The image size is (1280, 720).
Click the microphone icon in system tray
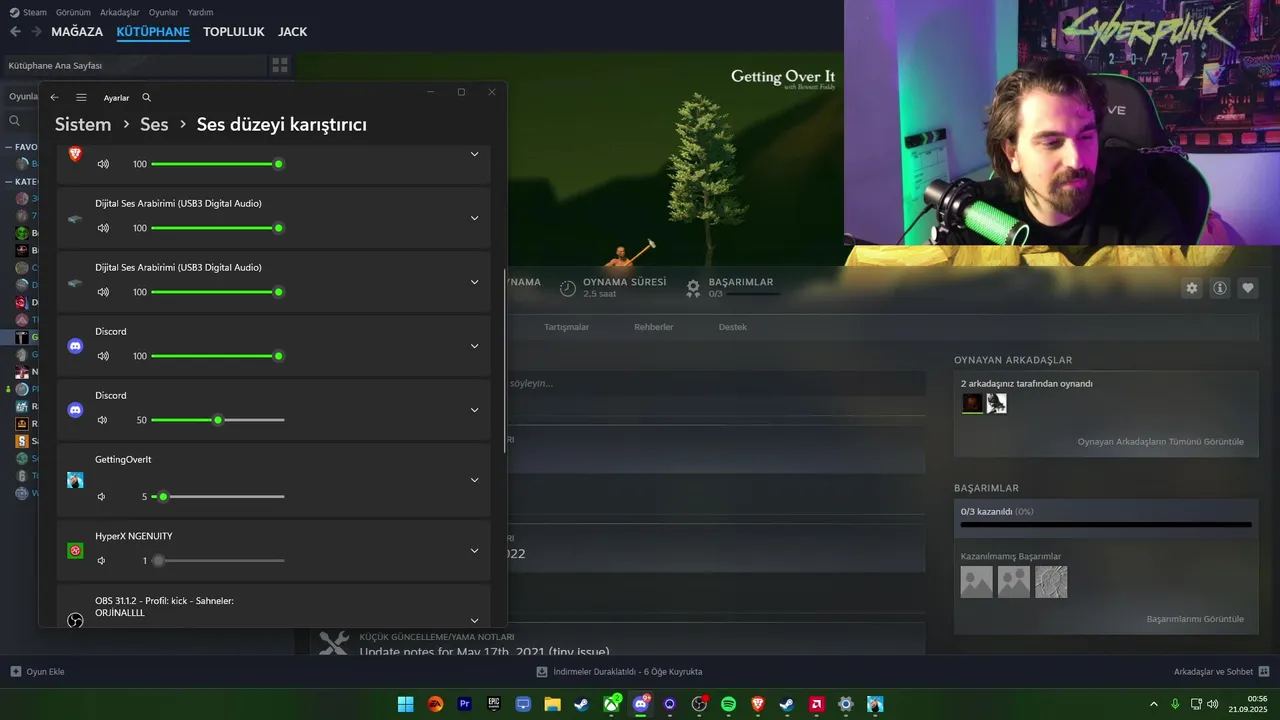[x=1175, y=704]
